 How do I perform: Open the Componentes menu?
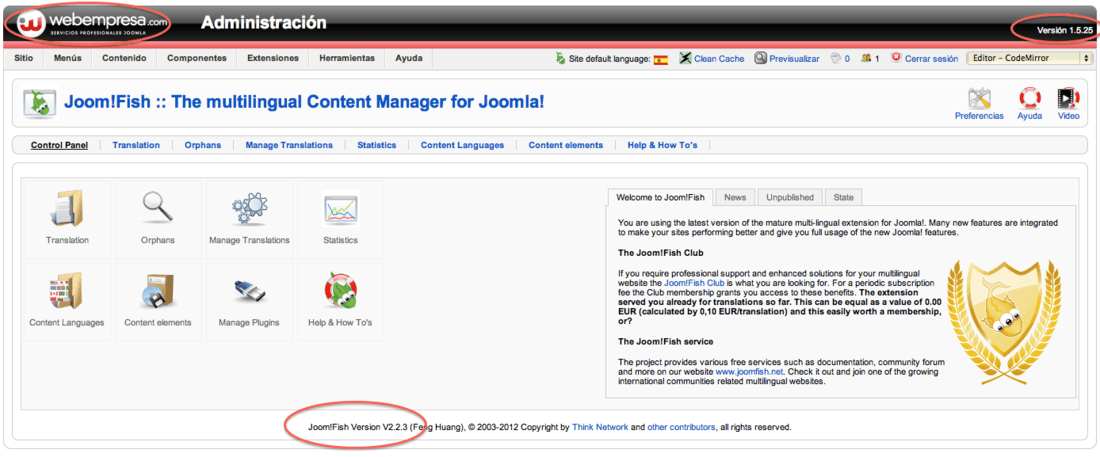pos(196,58)
